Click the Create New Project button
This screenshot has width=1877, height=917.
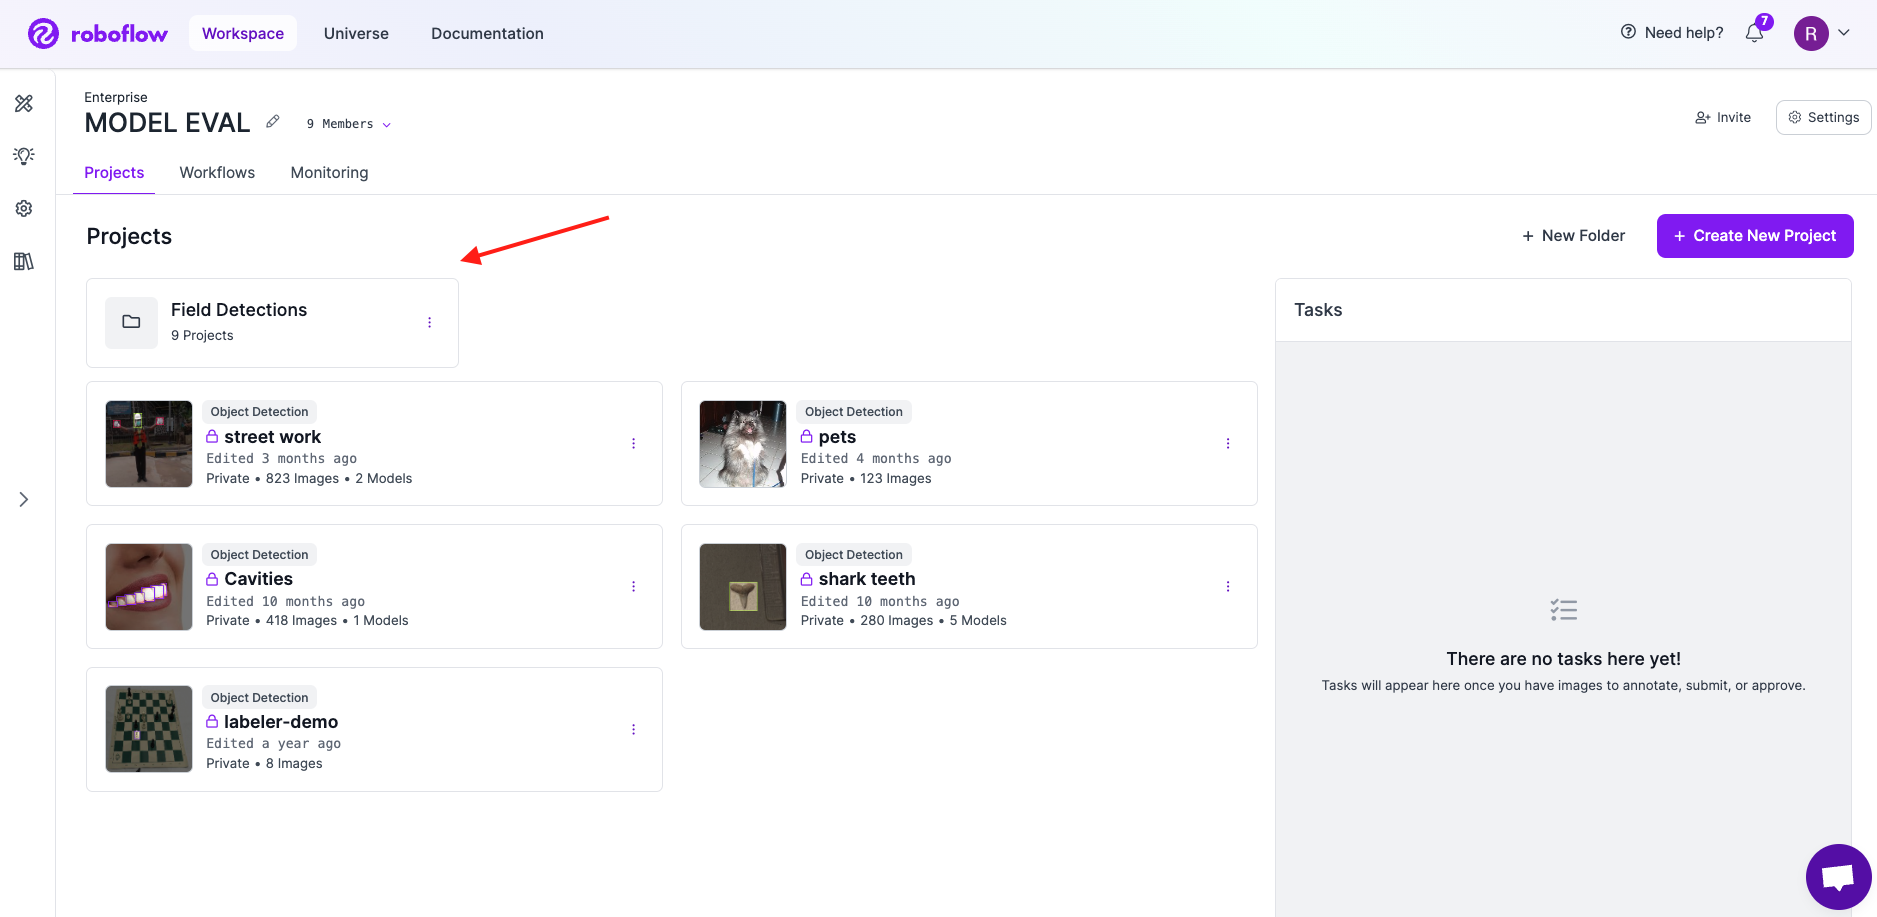tap(1754, 236)
